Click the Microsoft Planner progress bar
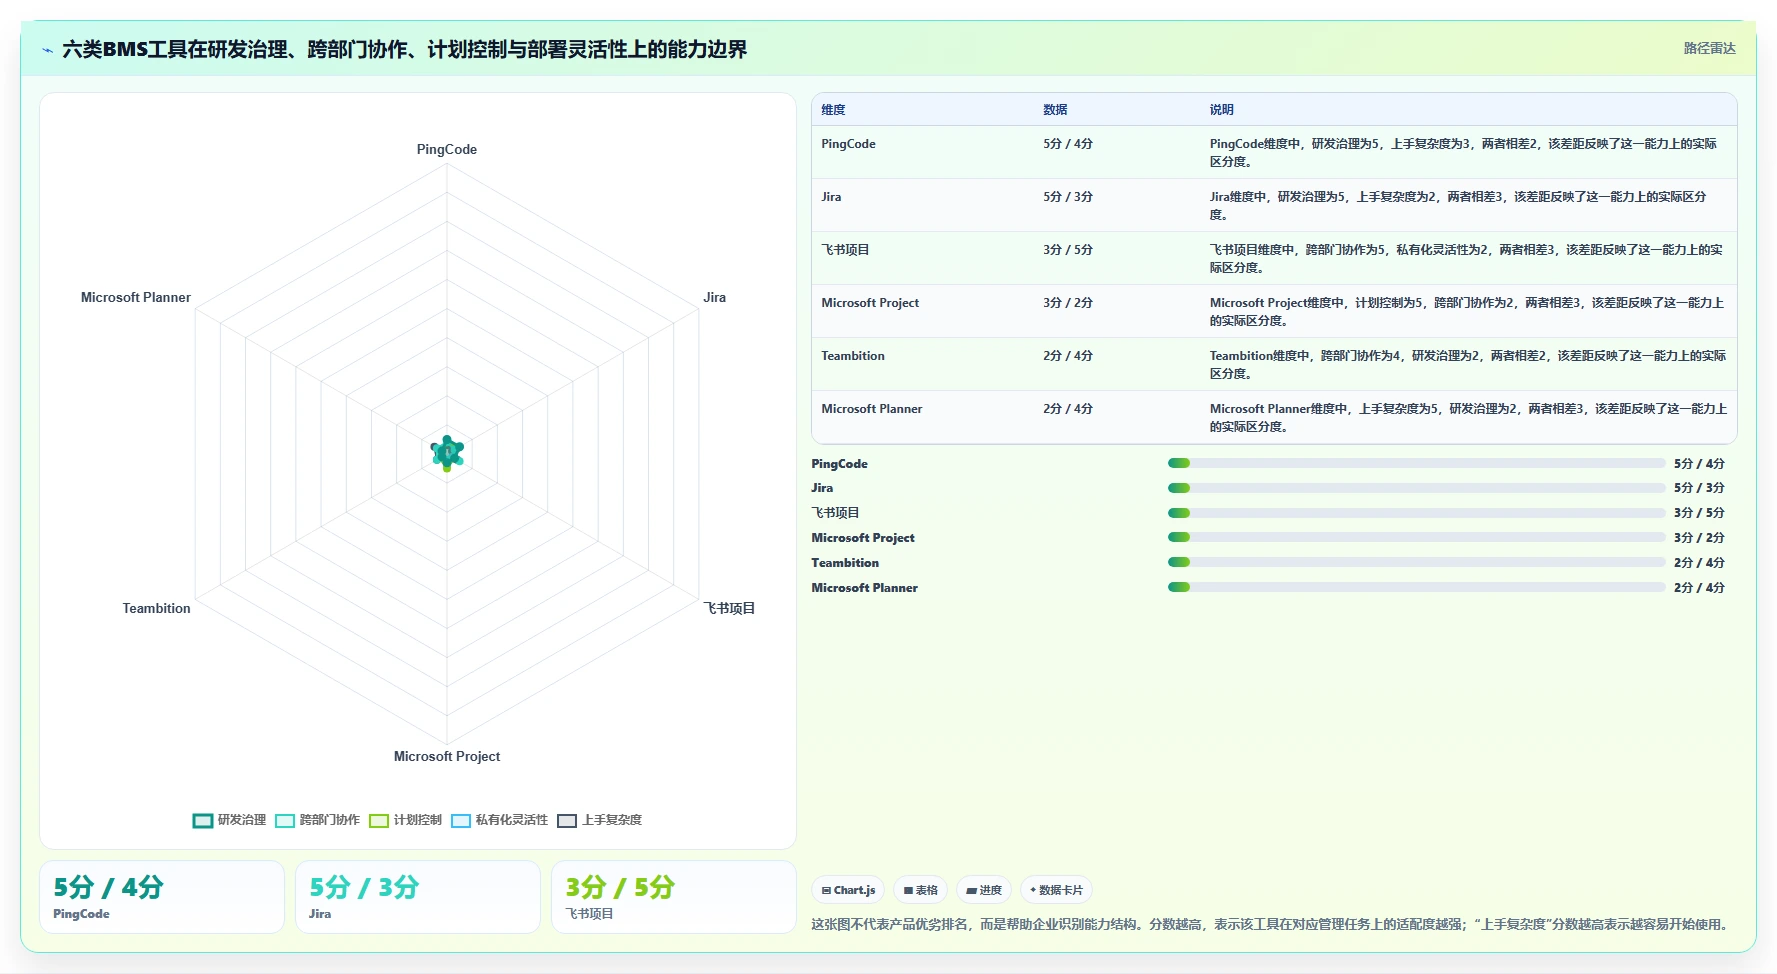 pyautogui.click(x=1416, y=587)
